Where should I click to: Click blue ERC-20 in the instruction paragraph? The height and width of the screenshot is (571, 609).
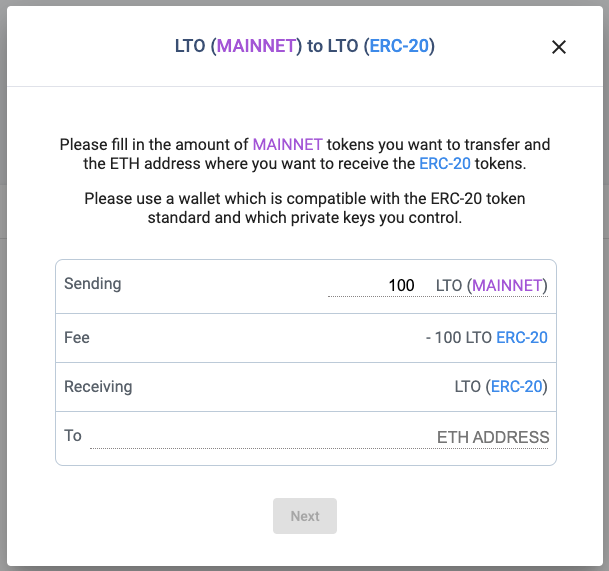click(x=445, y=164)
